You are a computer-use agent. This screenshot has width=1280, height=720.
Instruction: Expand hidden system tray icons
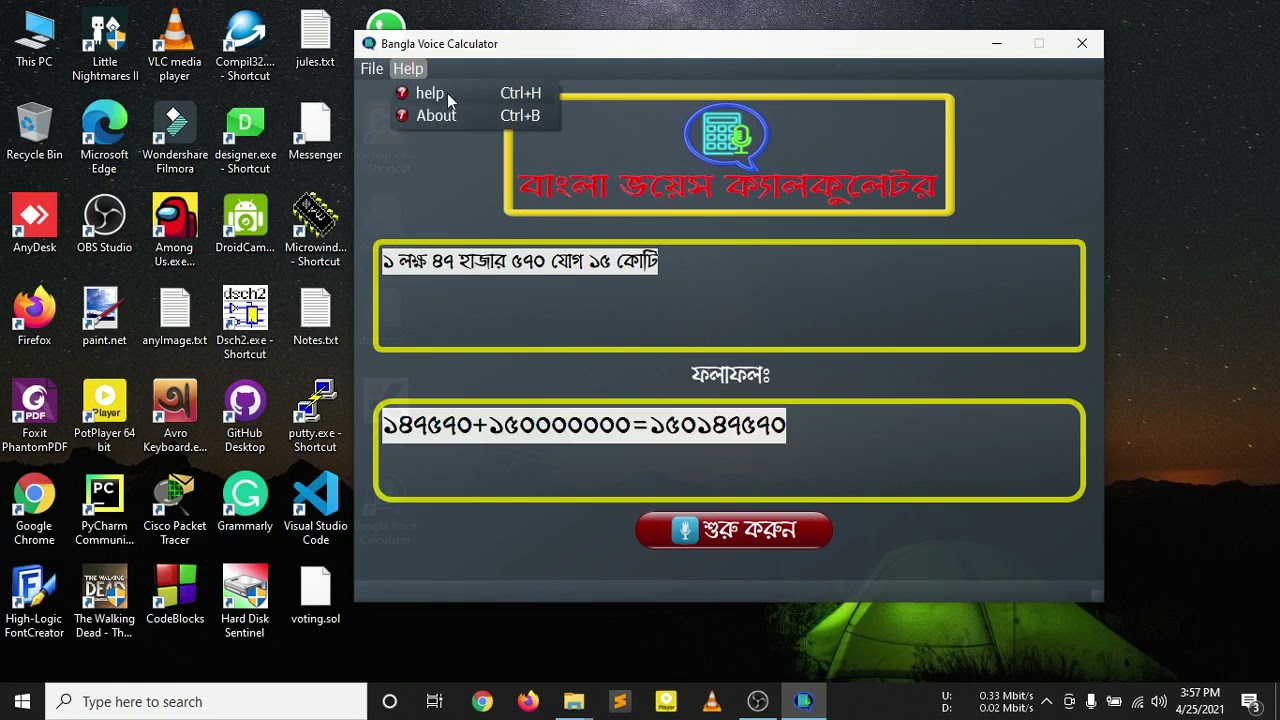pyautogui.click(x=1046, y=702)
